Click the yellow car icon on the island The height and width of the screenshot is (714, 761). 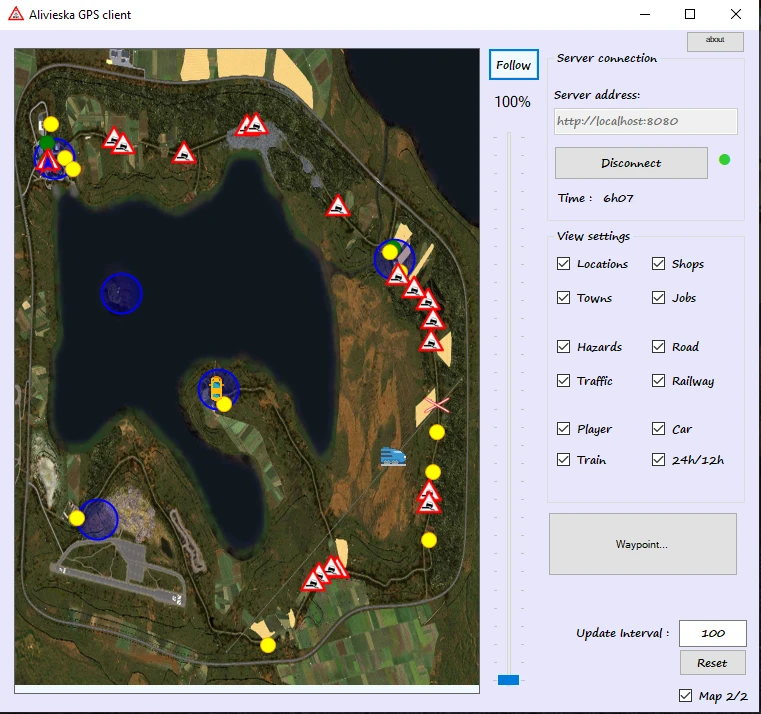click(215, 388)
